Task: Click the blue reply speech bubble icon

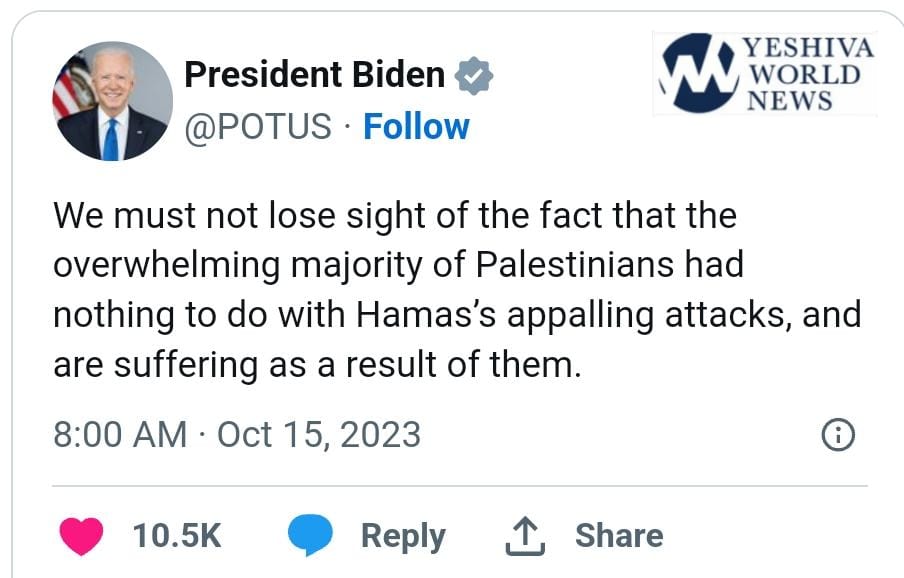Action: 310,536
